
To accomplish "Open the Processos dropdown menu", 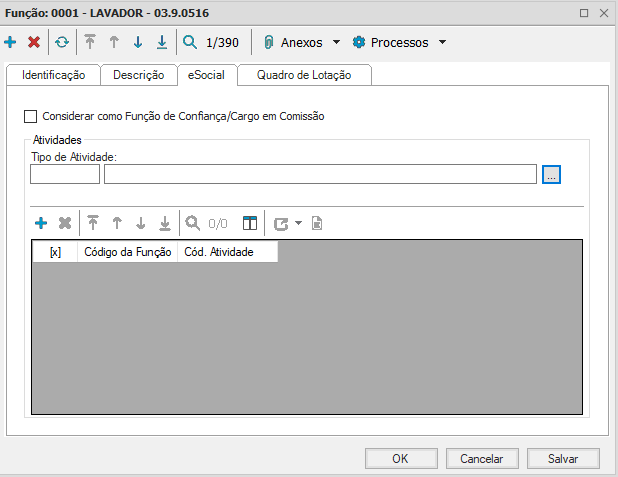I will coord(399,43).
